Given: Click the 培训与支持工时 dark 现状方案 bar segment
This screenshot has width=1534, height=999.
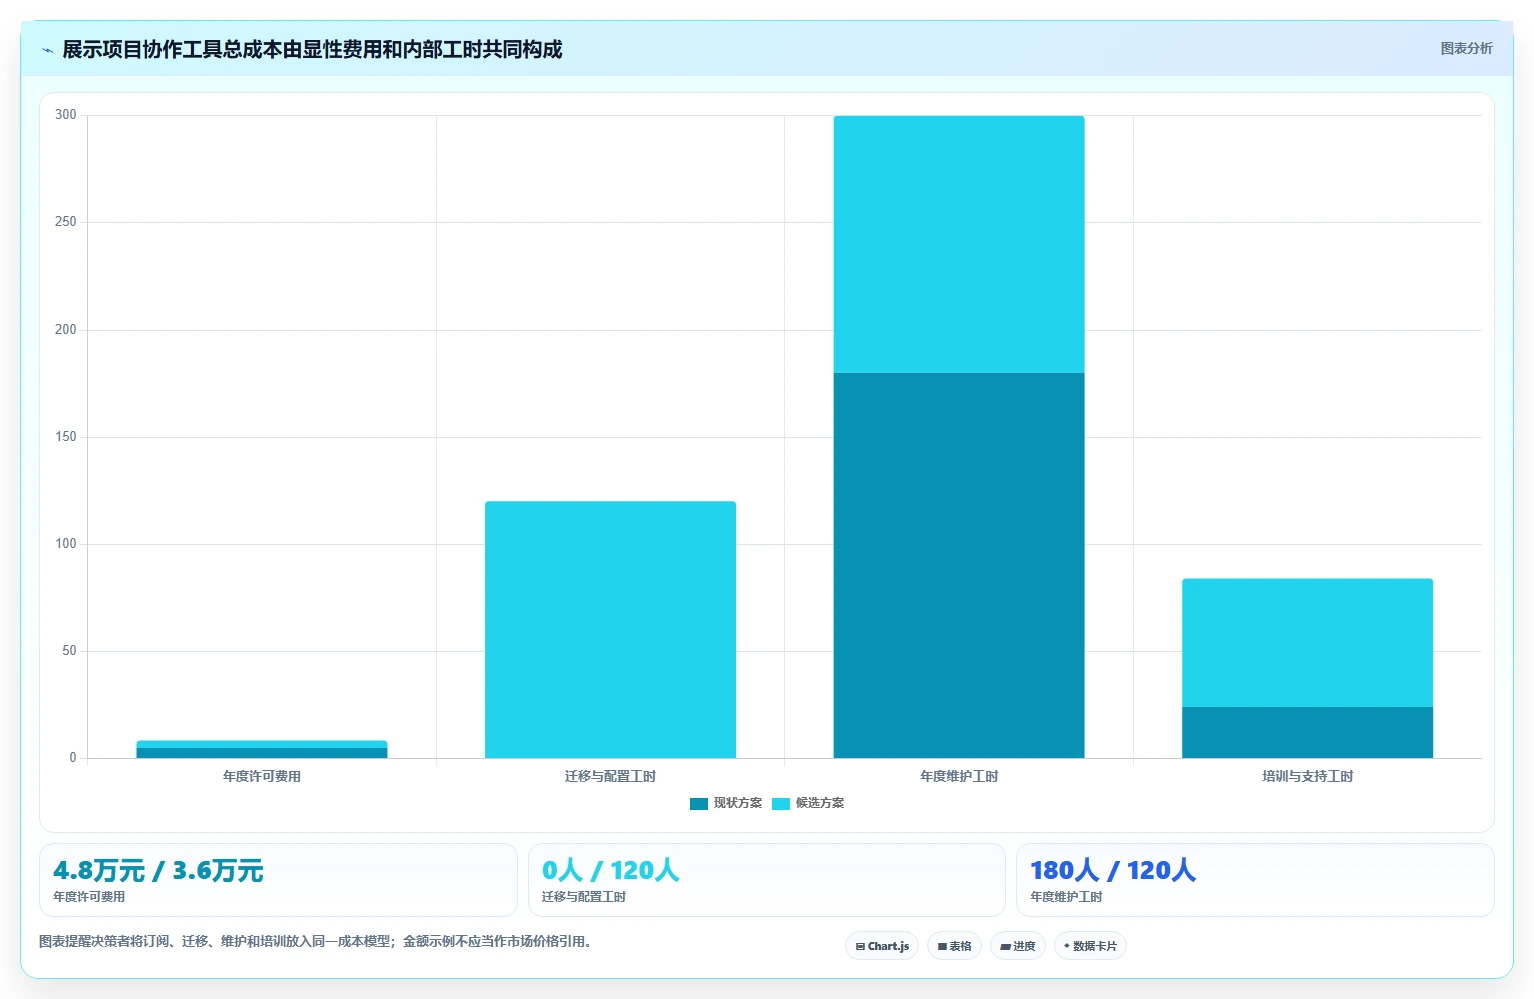Looking at the screenshot, I should tap(1307, 732).
